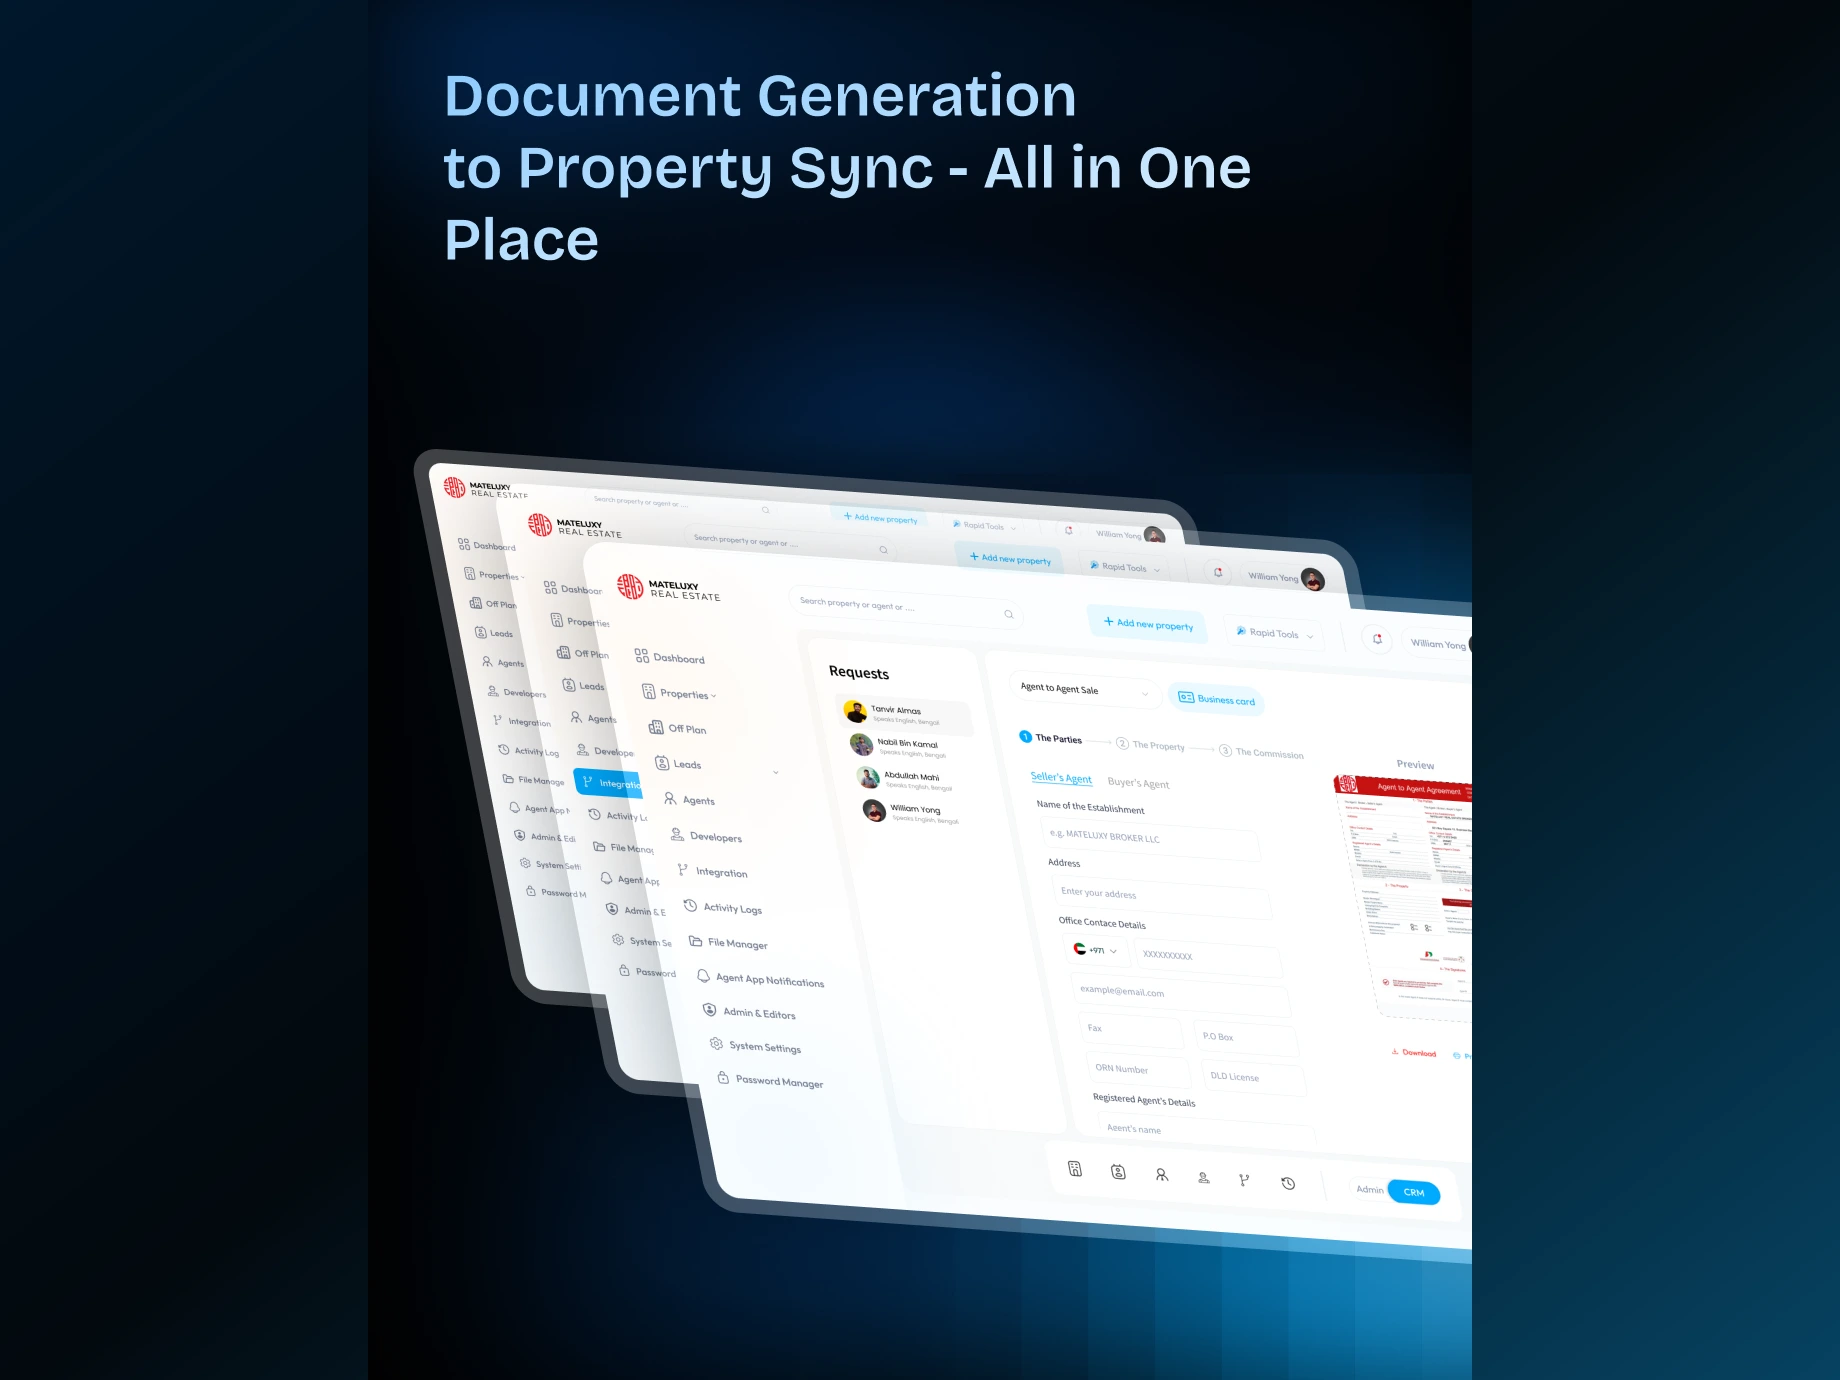Toggle the CRM switch in the bottom bar

(x=1414, y=1192)
